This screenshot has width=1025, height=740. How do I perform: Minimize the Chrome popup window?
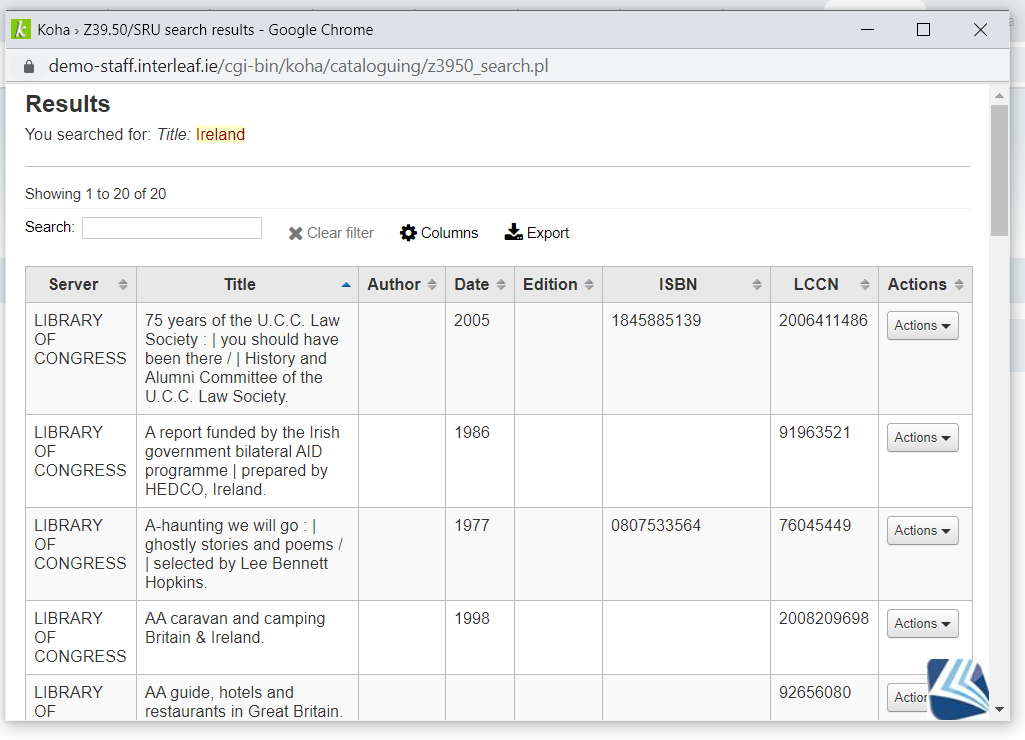[x=867, y=29]
